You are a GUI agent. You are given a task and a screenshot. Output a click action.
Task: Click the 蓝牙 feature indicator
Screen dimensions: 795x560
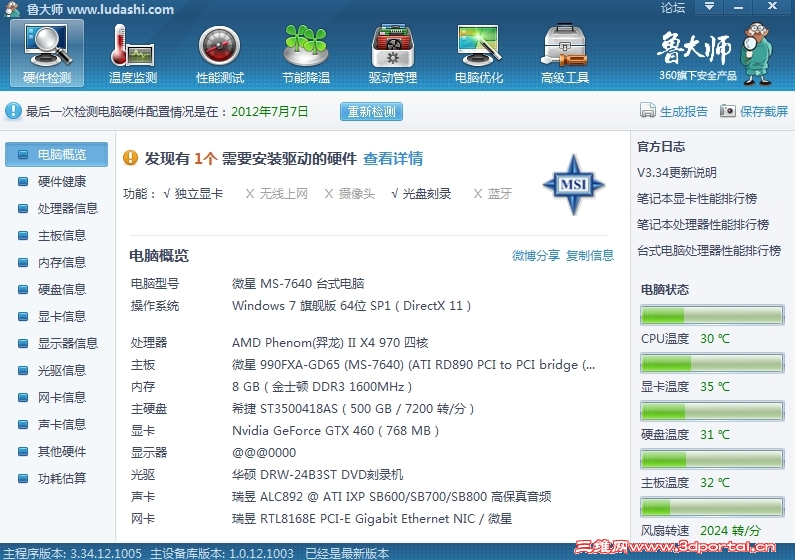tap(493, 194)
